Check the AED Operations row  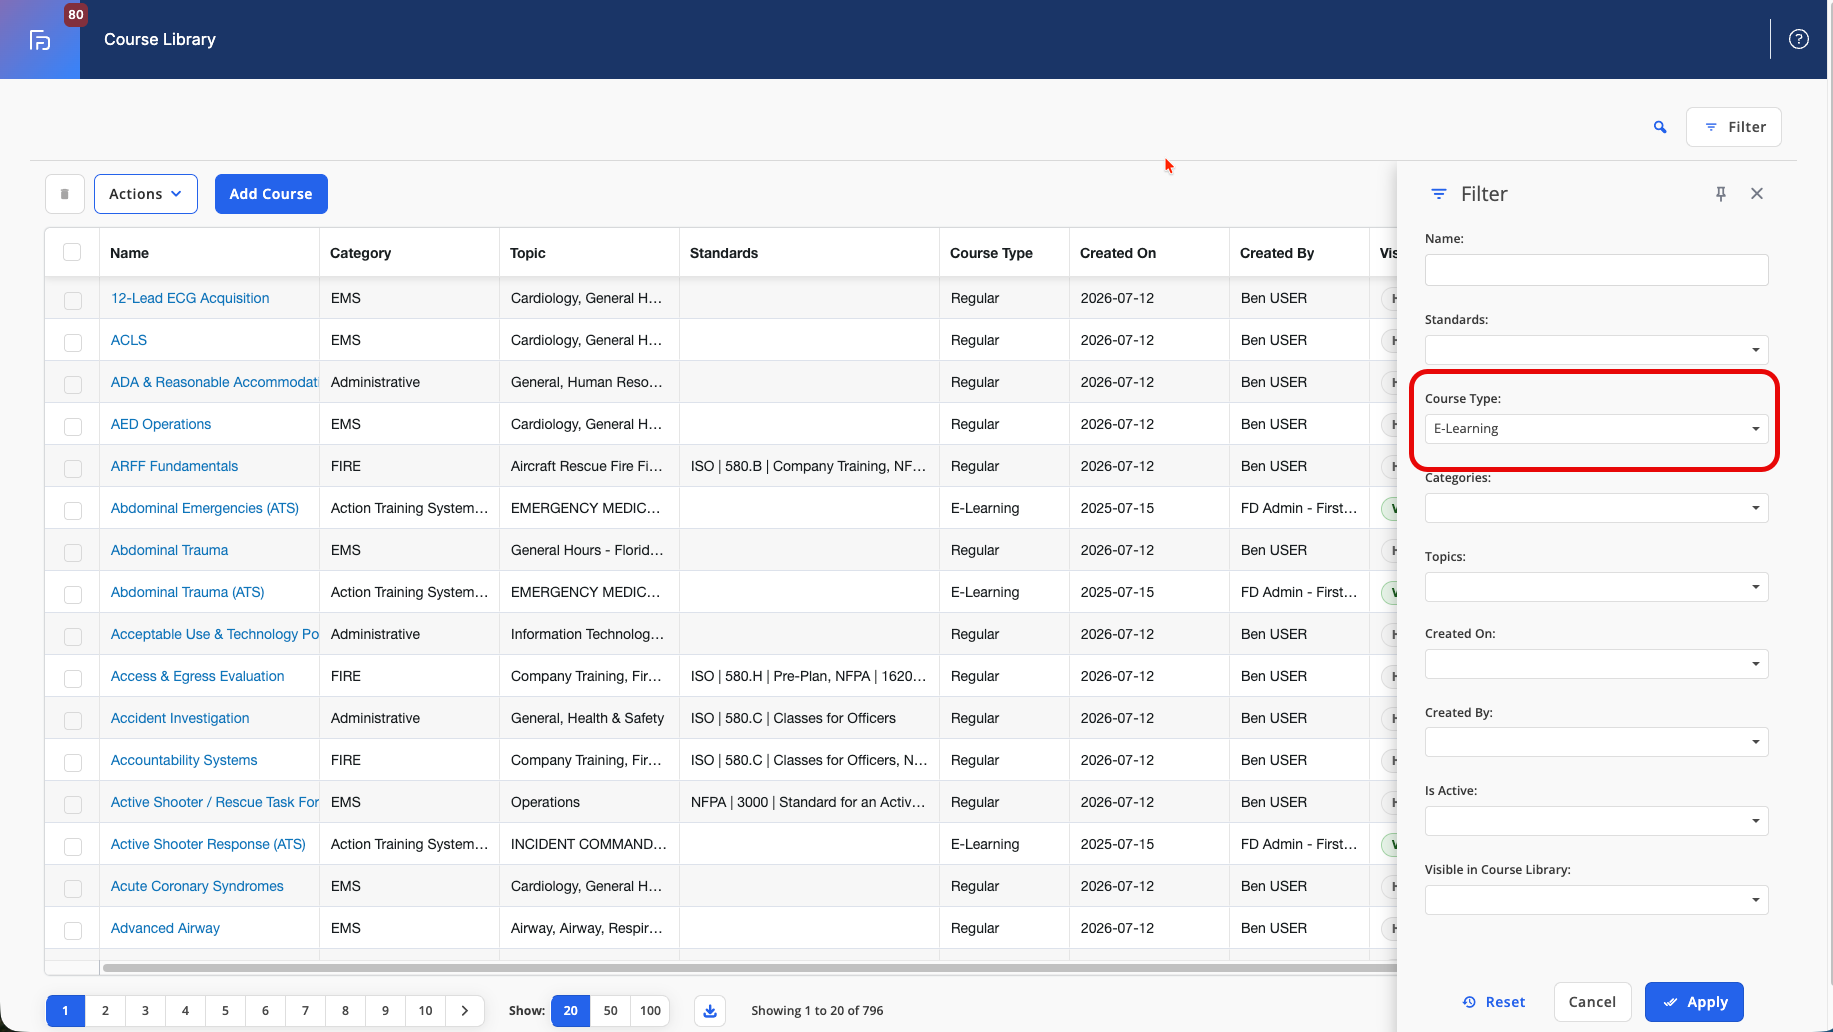[73, 426]
